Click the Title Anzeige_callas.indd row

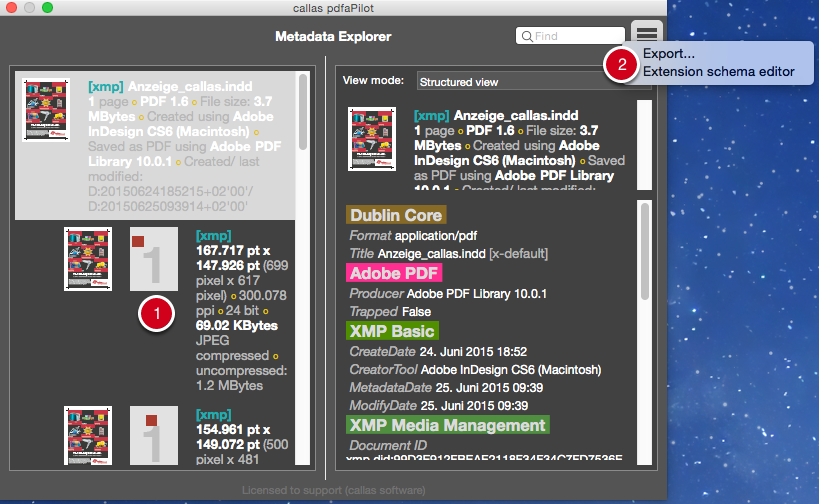click(449, 254)
